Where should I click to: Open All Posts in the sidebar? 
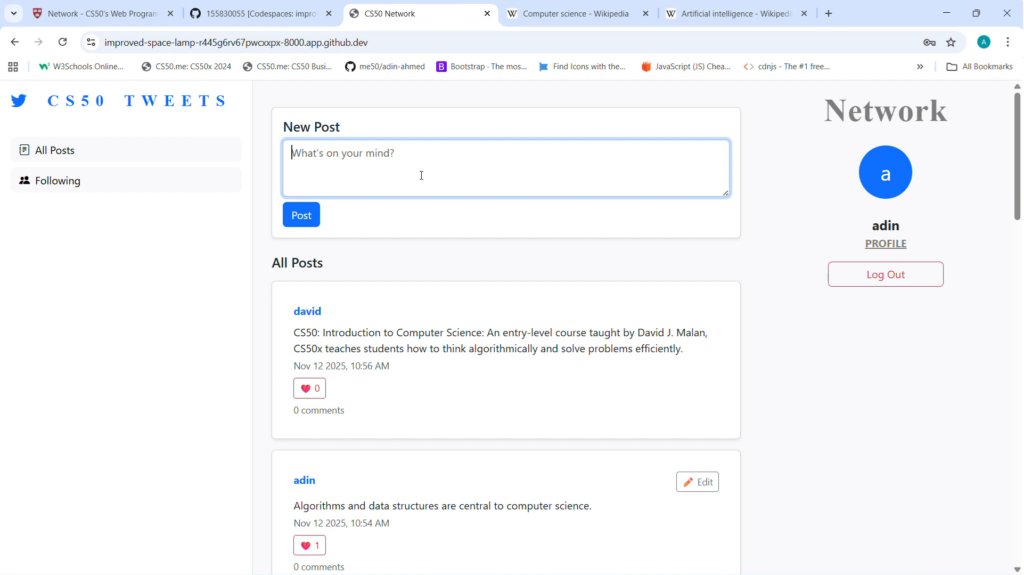126,150
